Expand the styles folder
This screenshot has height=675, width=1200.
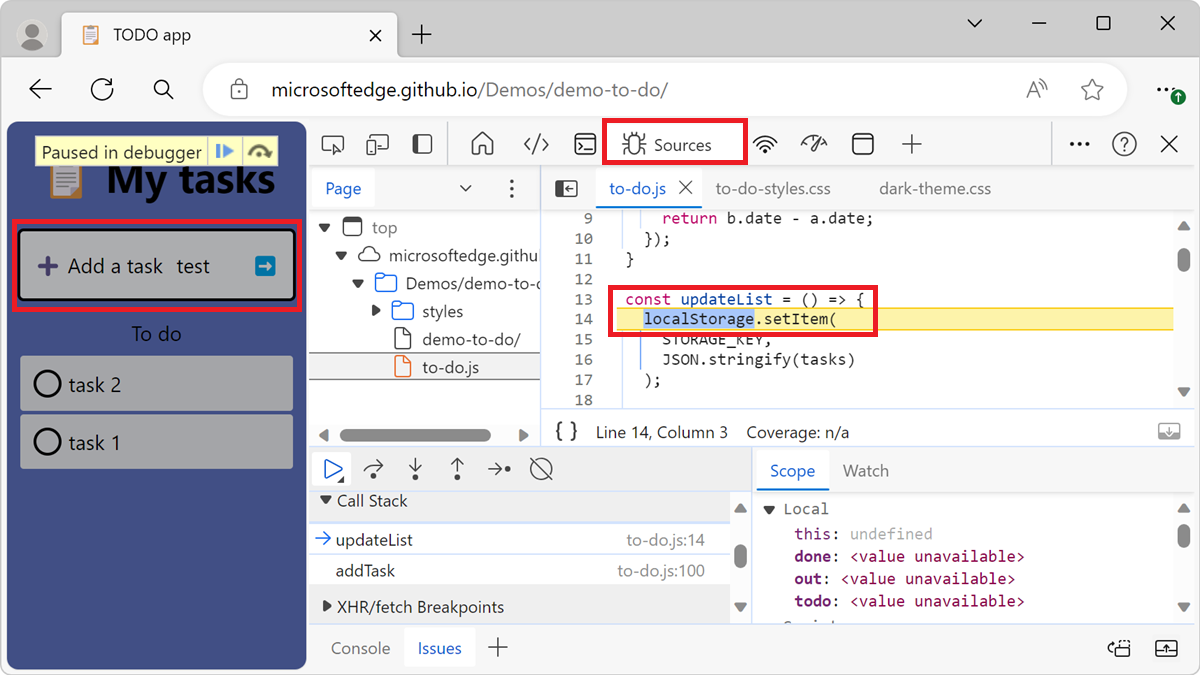click(x=375, y=311)
